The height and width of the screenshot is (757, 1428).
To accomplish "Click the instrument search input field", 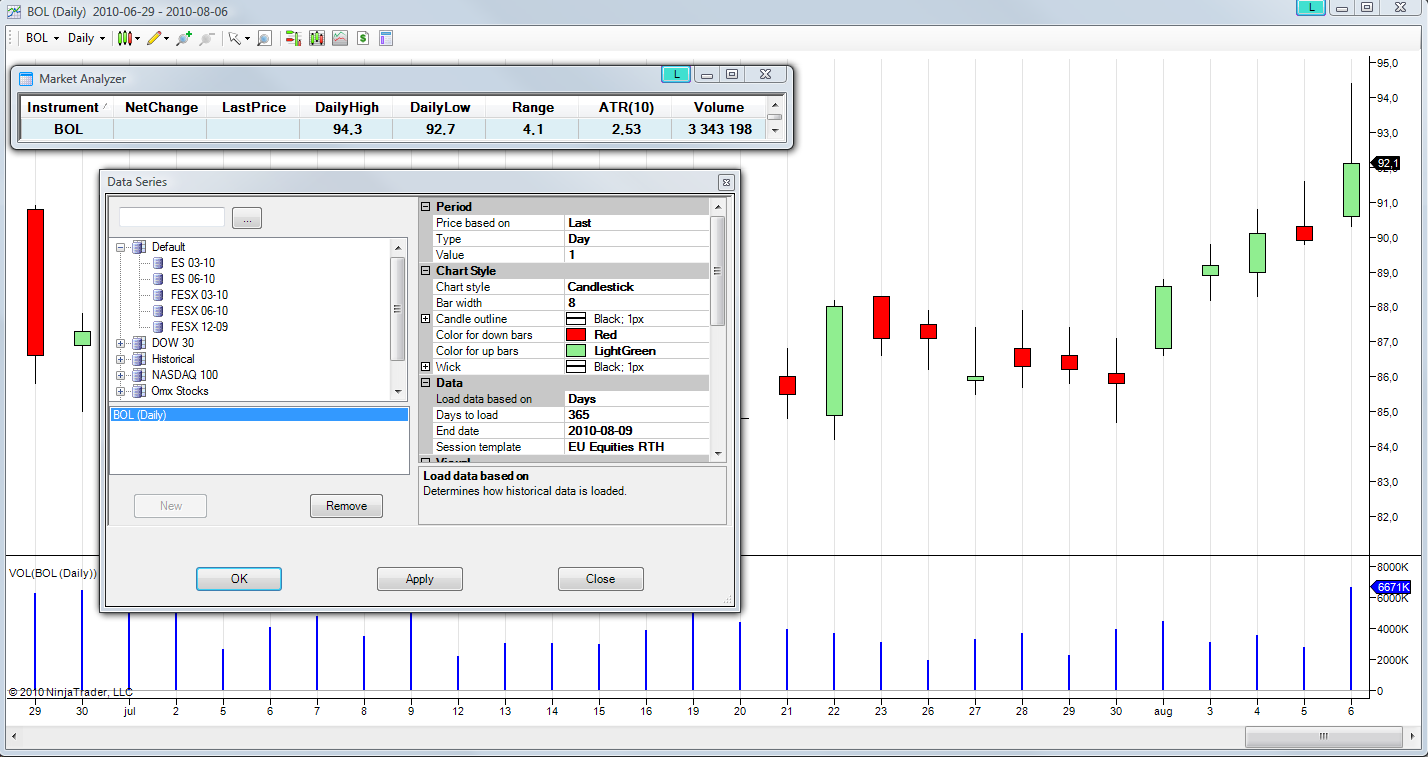I will tap(172, 217).
